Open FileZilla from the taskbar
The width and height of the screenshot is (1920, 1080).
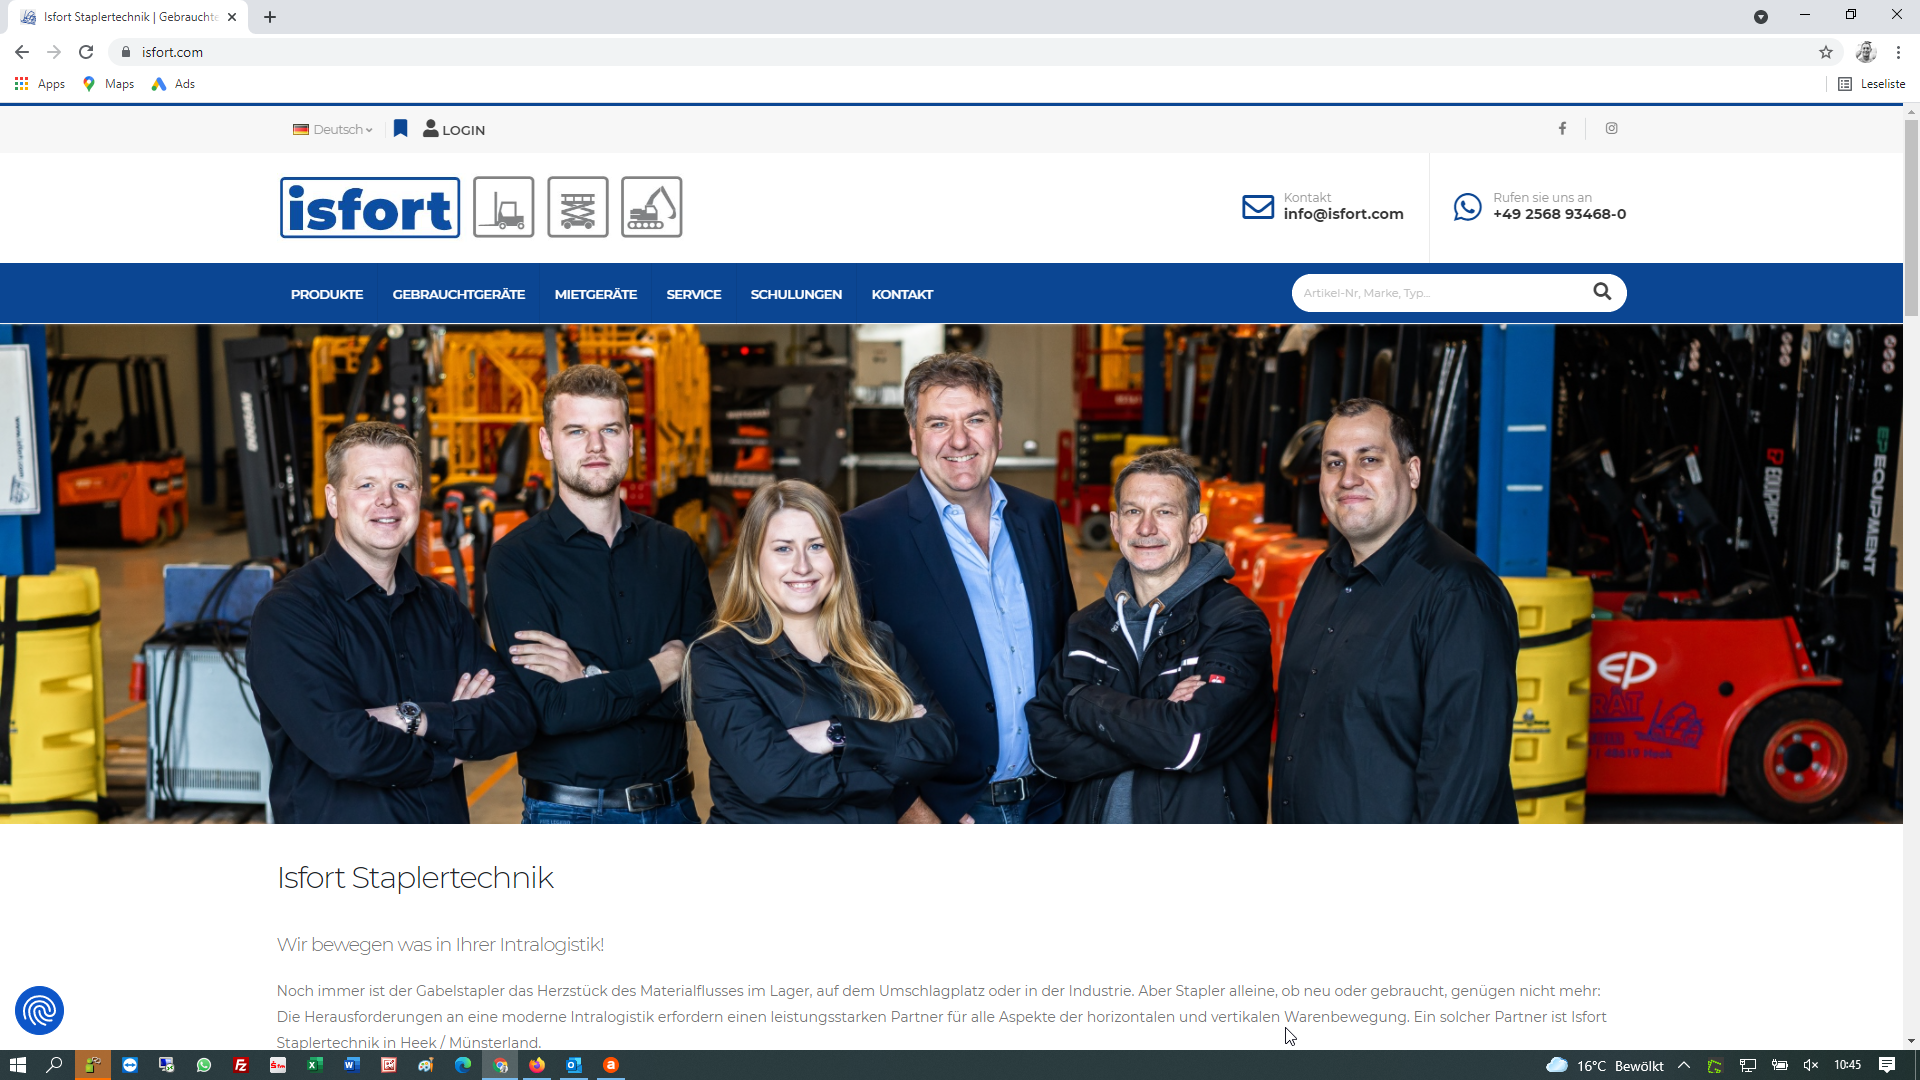[x=241, y=1065]
